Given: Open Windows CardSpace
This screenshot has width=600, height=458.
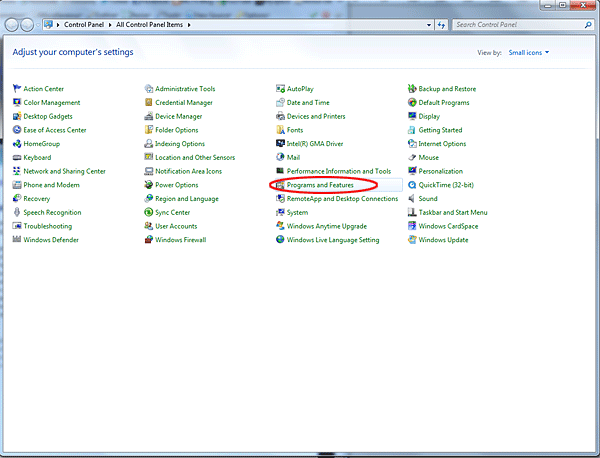Looking at the screenshot, I should click(448, 226).
